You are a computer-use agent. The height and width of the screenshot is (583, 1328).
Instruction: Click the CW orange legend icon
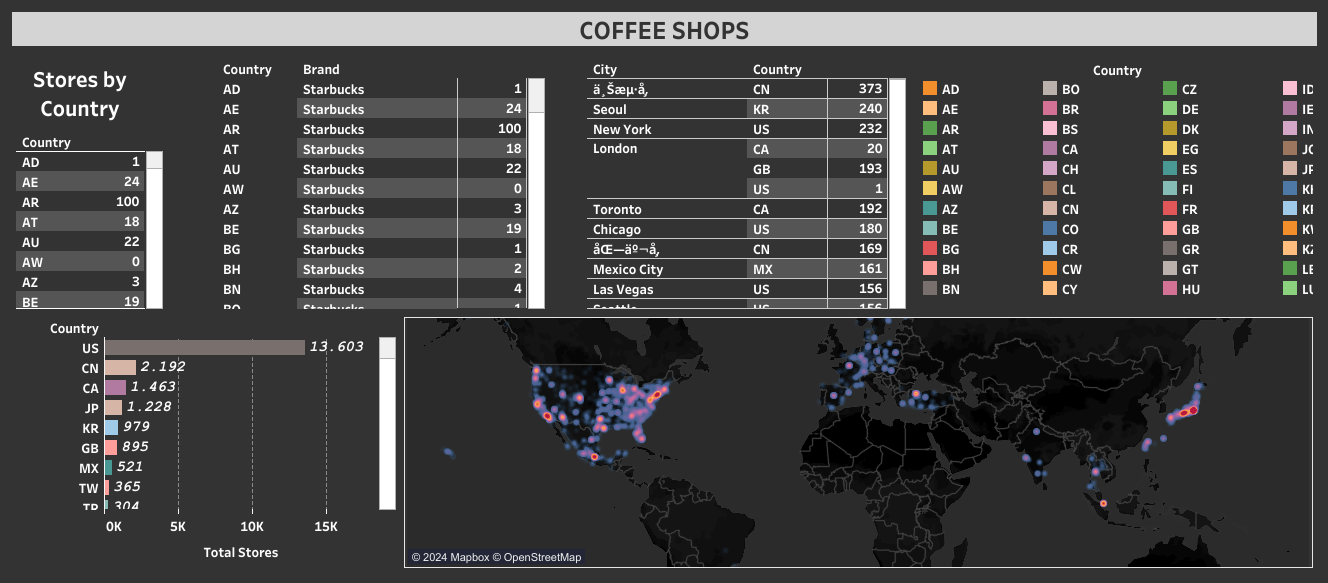point(1050,269)
